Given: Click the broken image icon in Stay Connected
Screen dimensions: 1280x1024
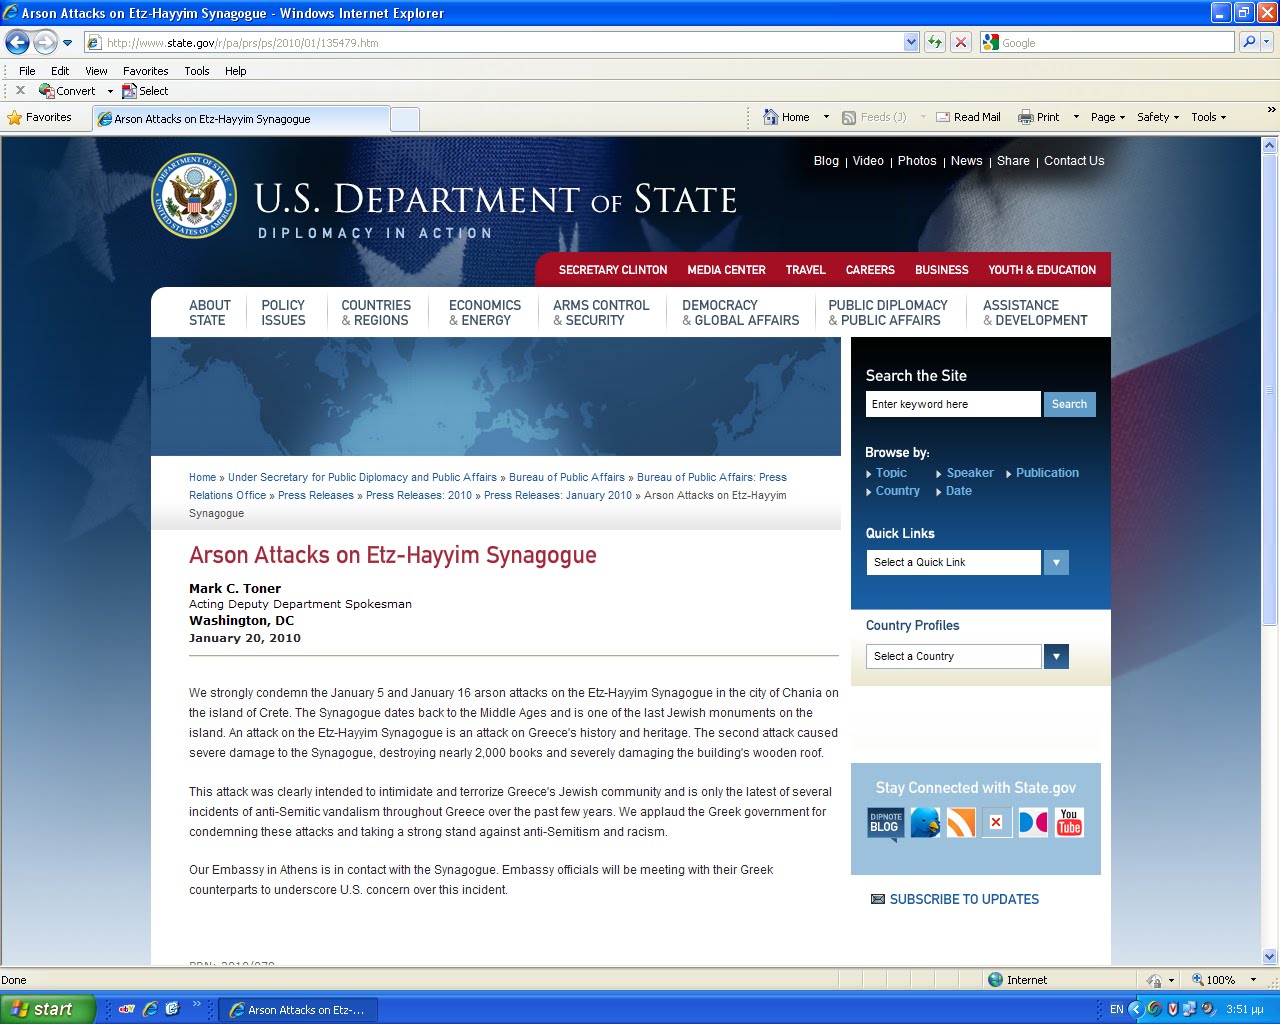Looking at the screenshot, I should [996, 823].
